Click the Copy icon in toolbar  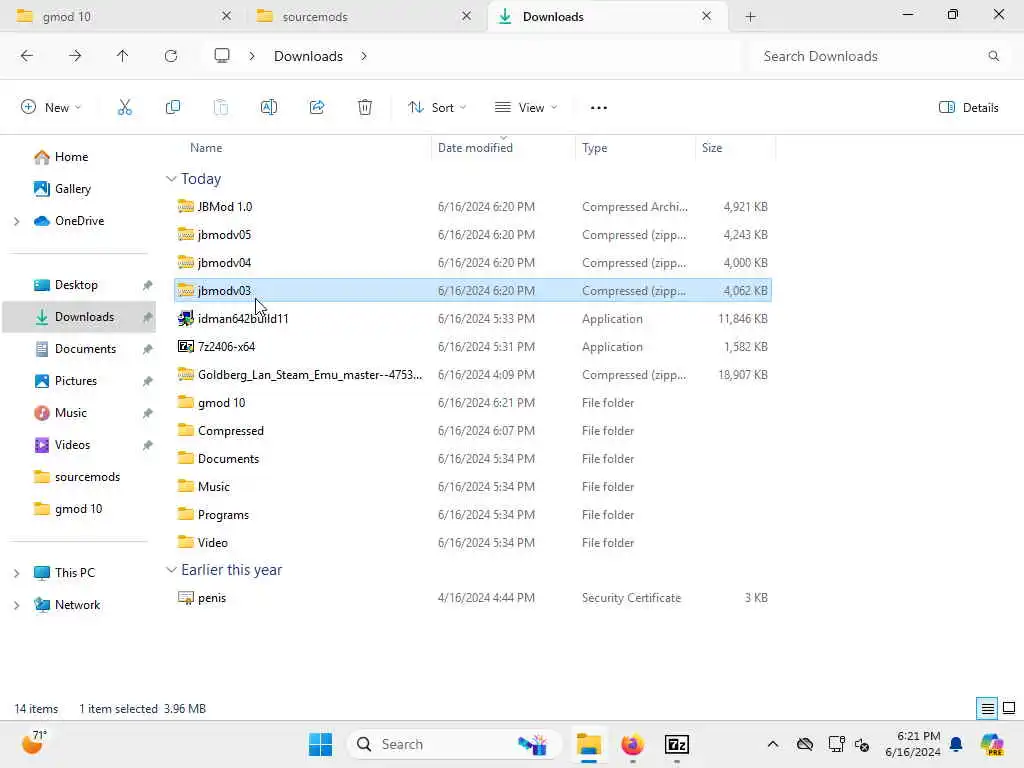click(172, 108)
